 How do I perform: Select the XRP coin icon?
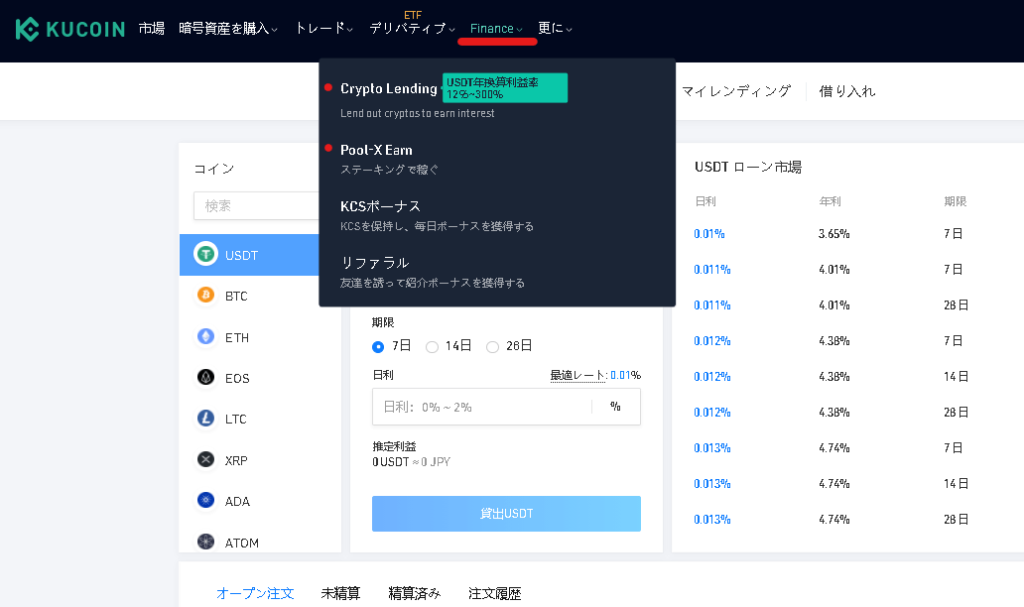pyautogui.click(x=206, y=459)
